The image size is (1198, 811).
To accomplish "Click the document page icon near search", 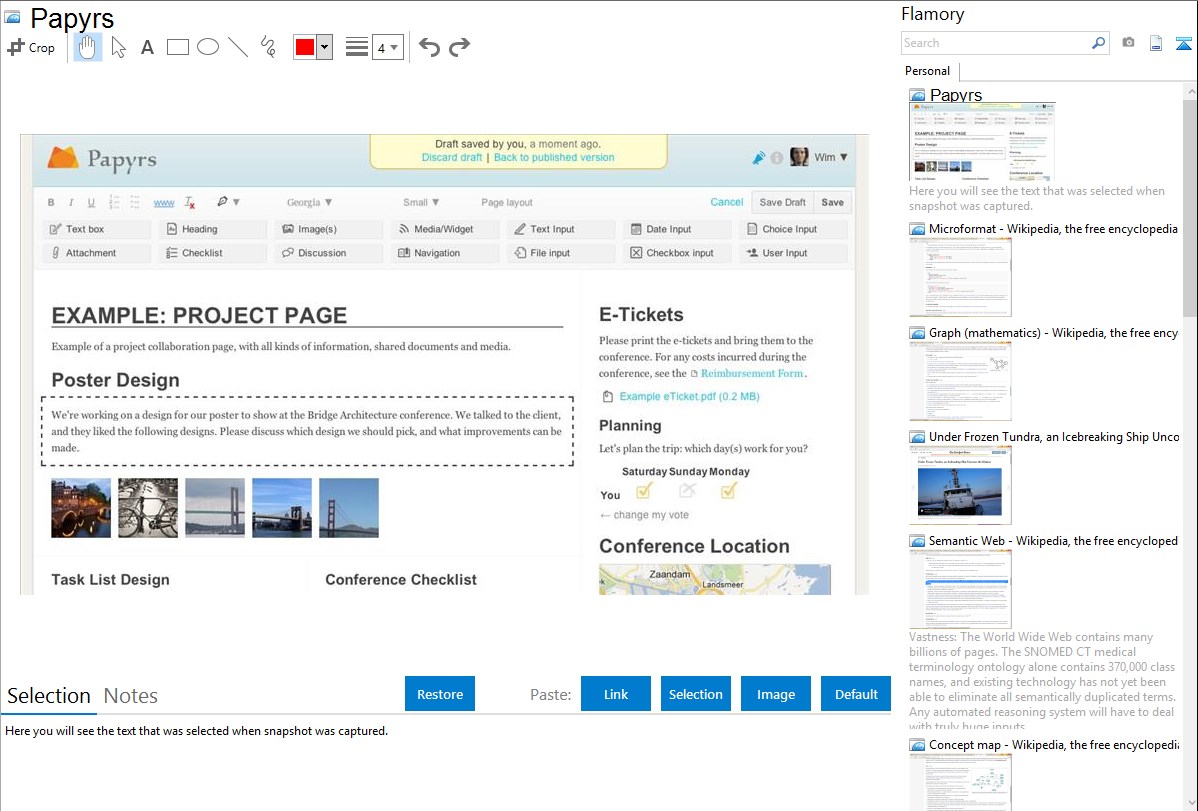I will [x=1156, y=43].
